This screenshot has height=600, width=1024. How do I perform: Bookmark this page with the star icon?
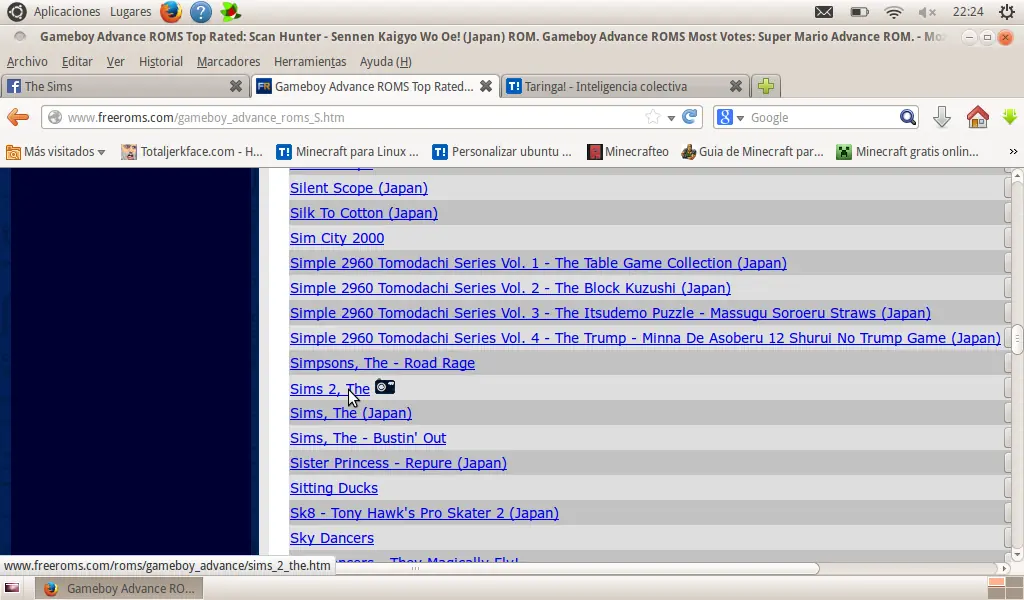tap(652, 118)
